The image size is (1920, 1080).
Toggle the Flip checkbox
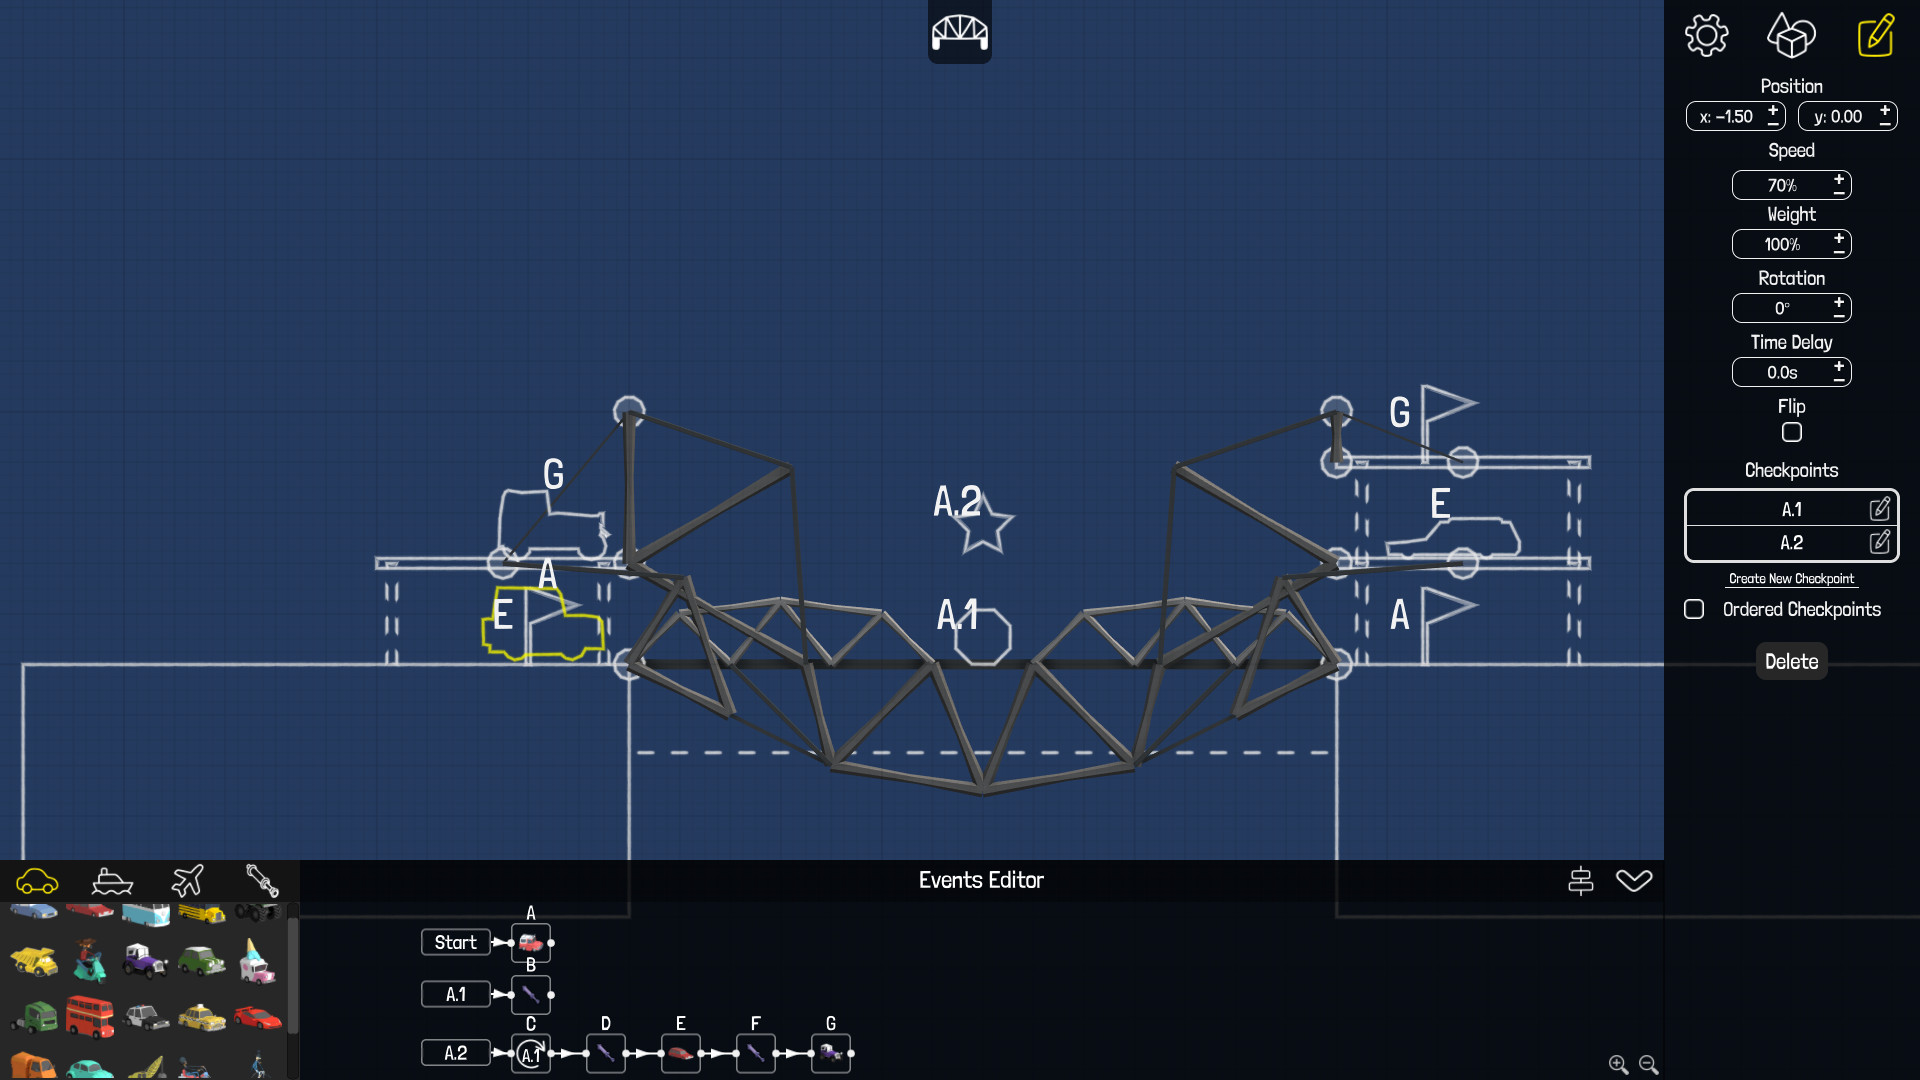1791,431
